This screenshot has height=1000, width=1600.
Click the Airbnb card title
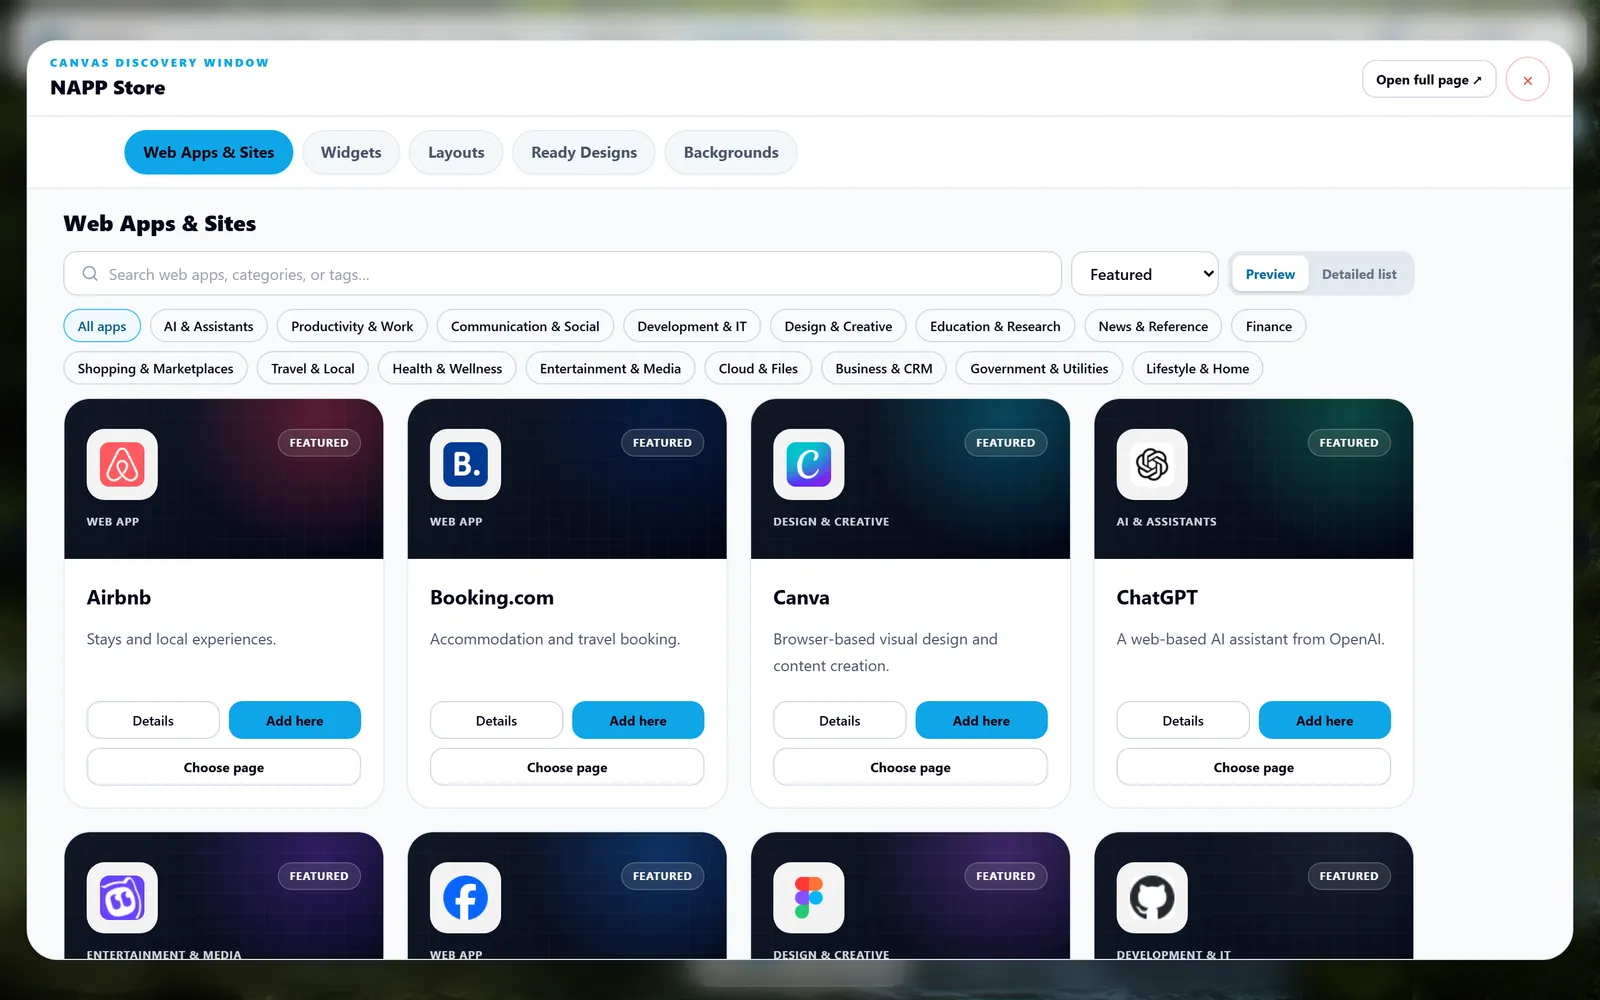click(x=119, y=597)
